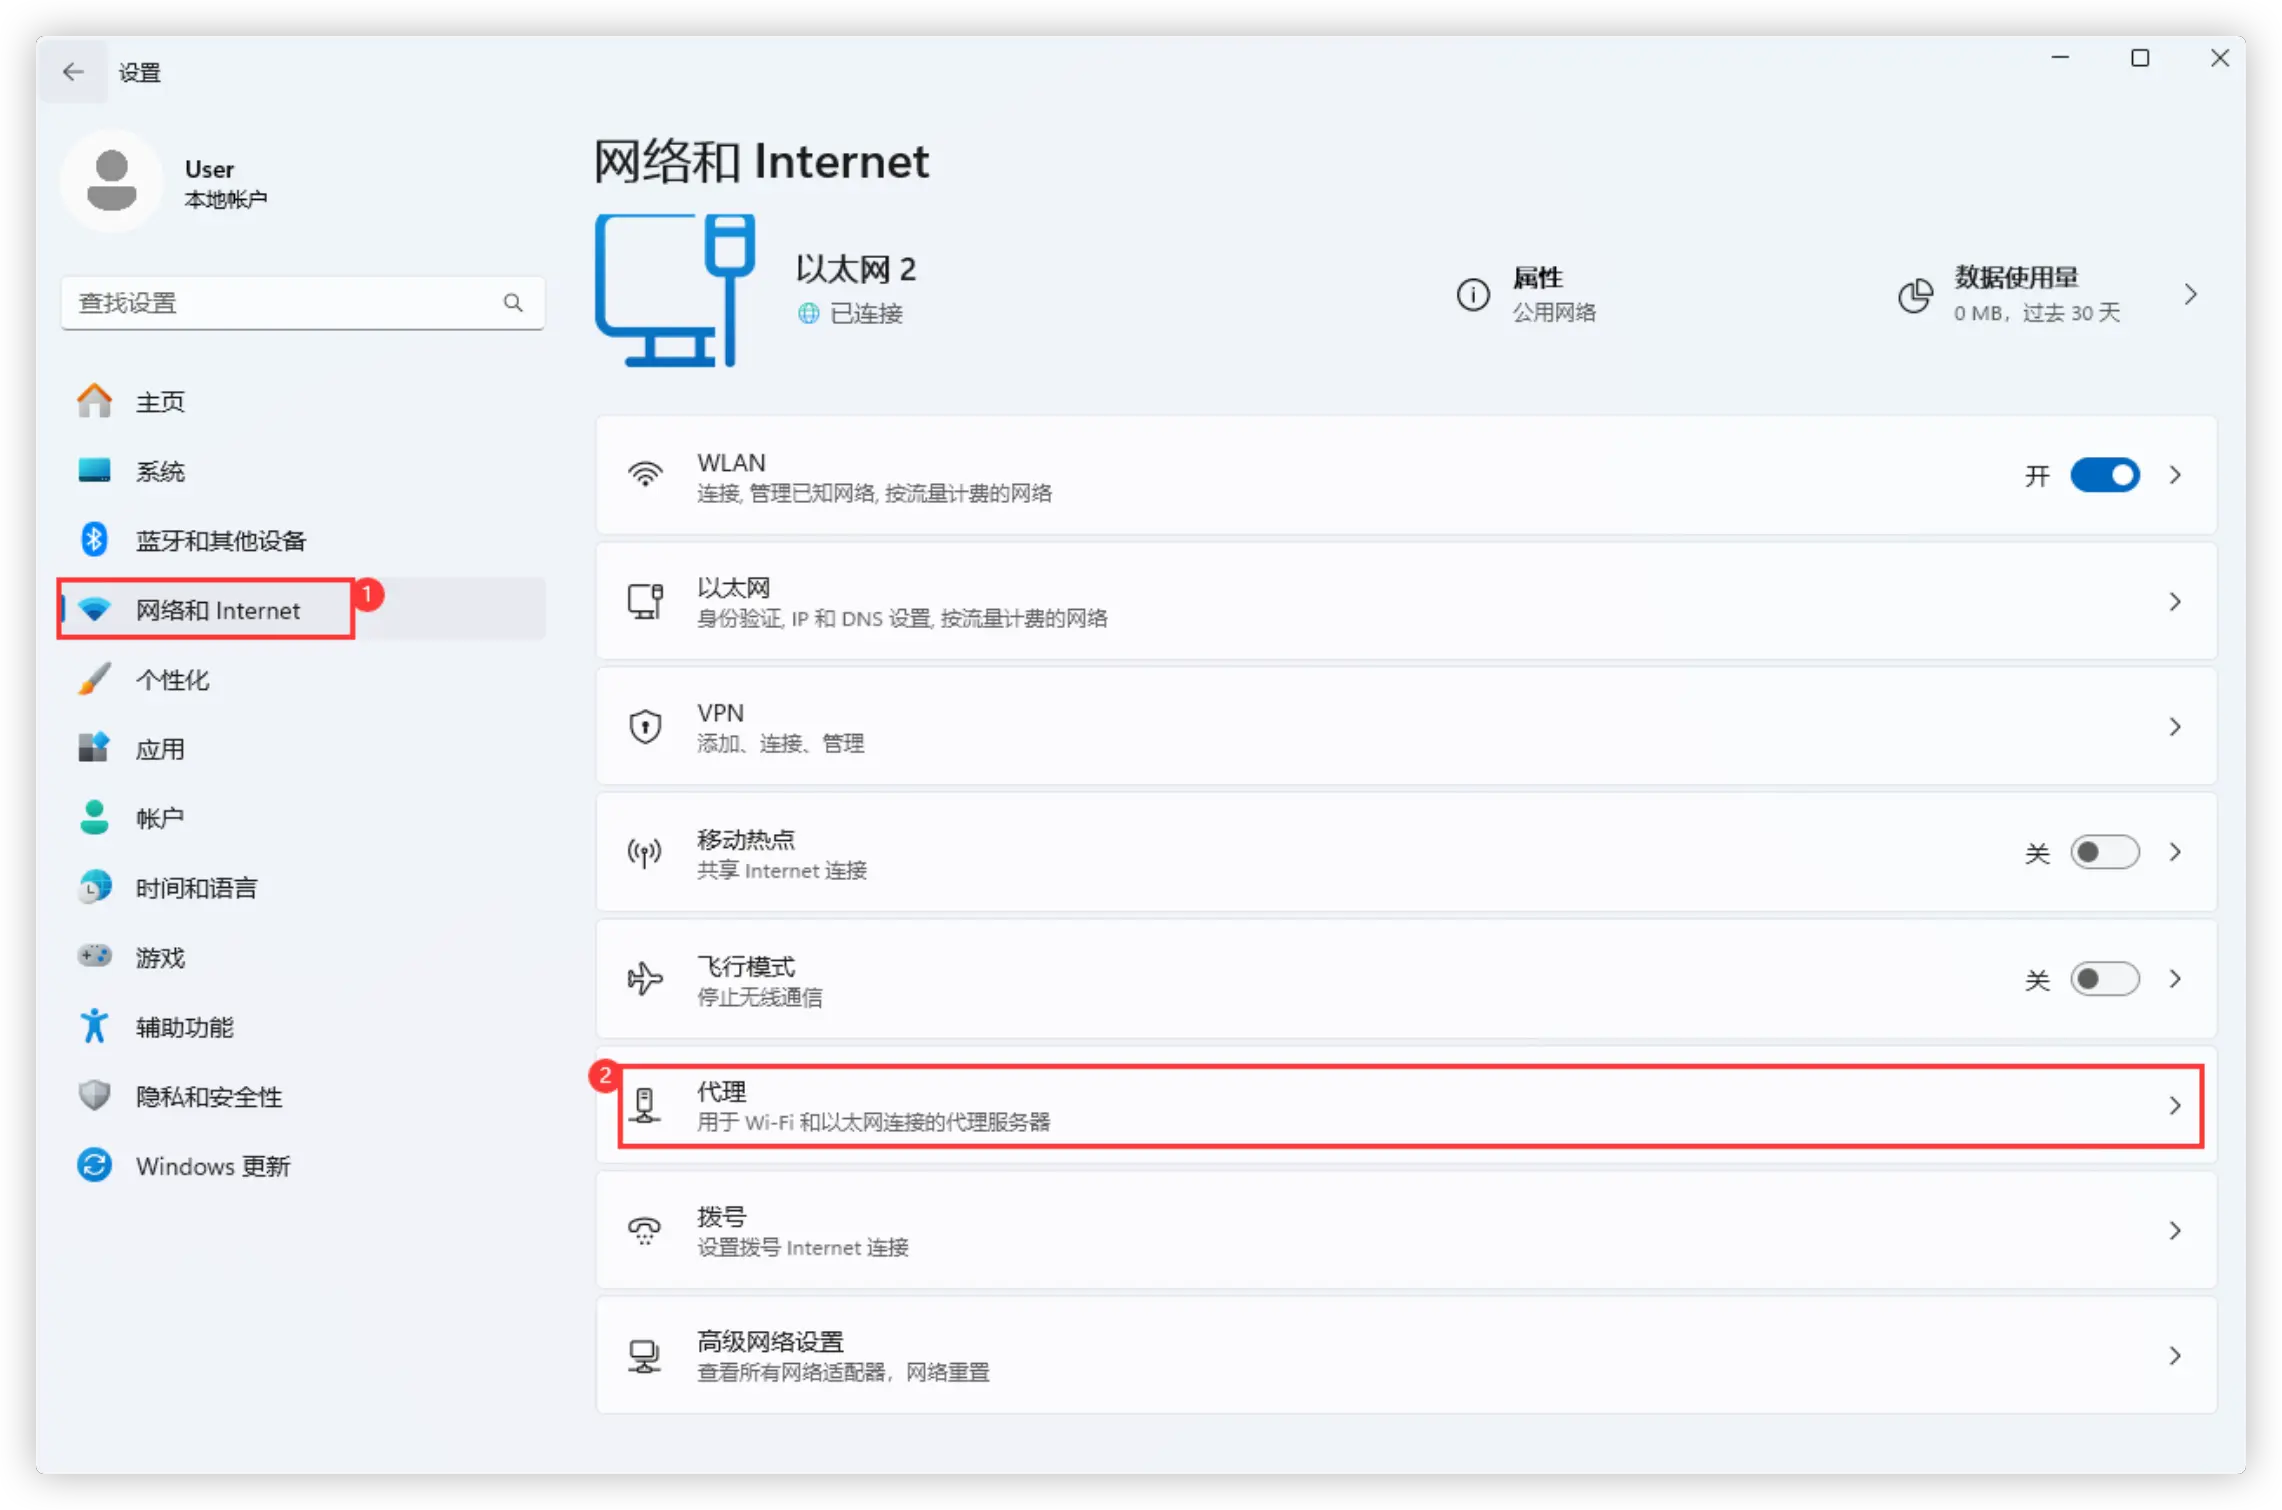Click the pie chart icon for 数据使用量

1915,295
